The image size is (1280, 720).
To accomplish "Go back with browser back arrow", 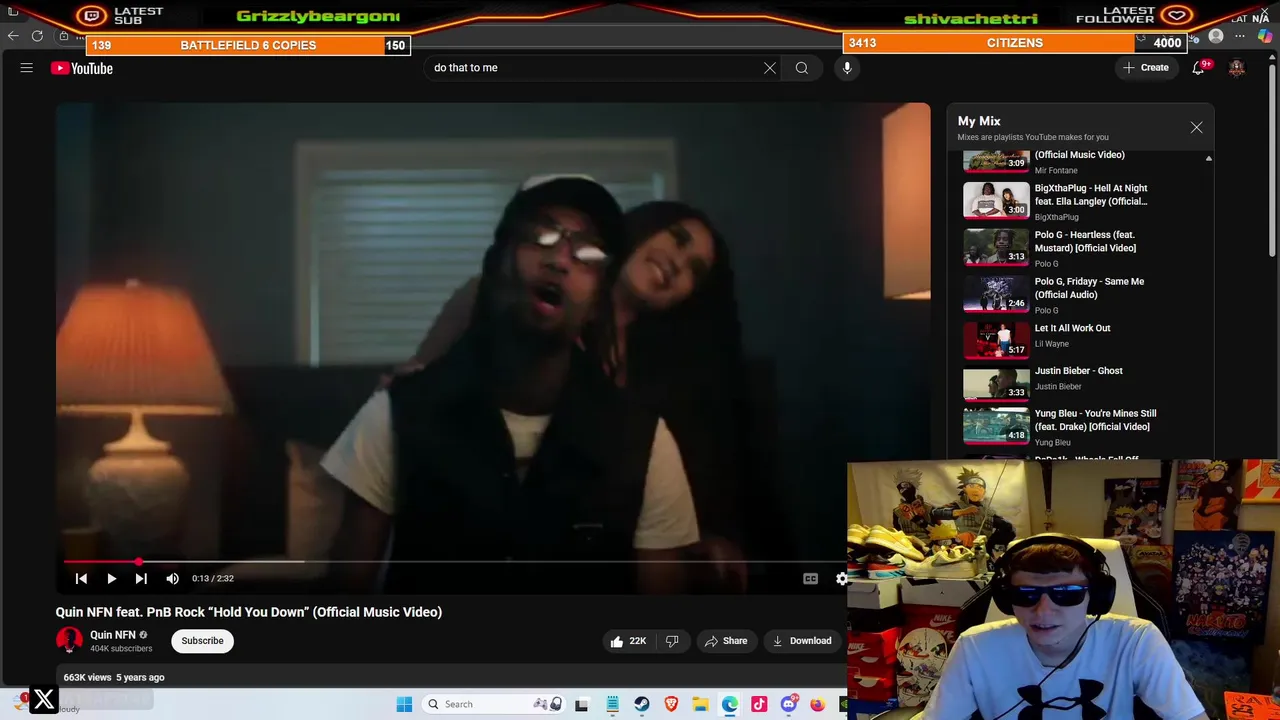I will point(13,36).
